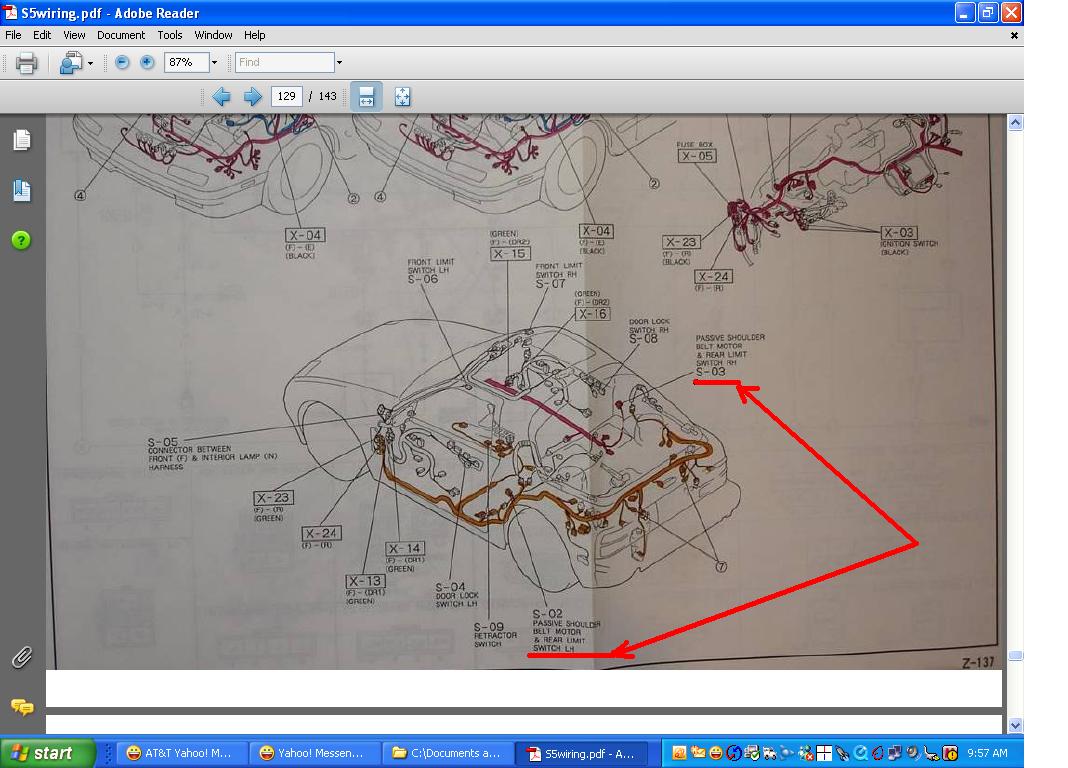Go to the previous page arrow
This screenshot has width=1068, height=768.
click(x=222, y=97)
